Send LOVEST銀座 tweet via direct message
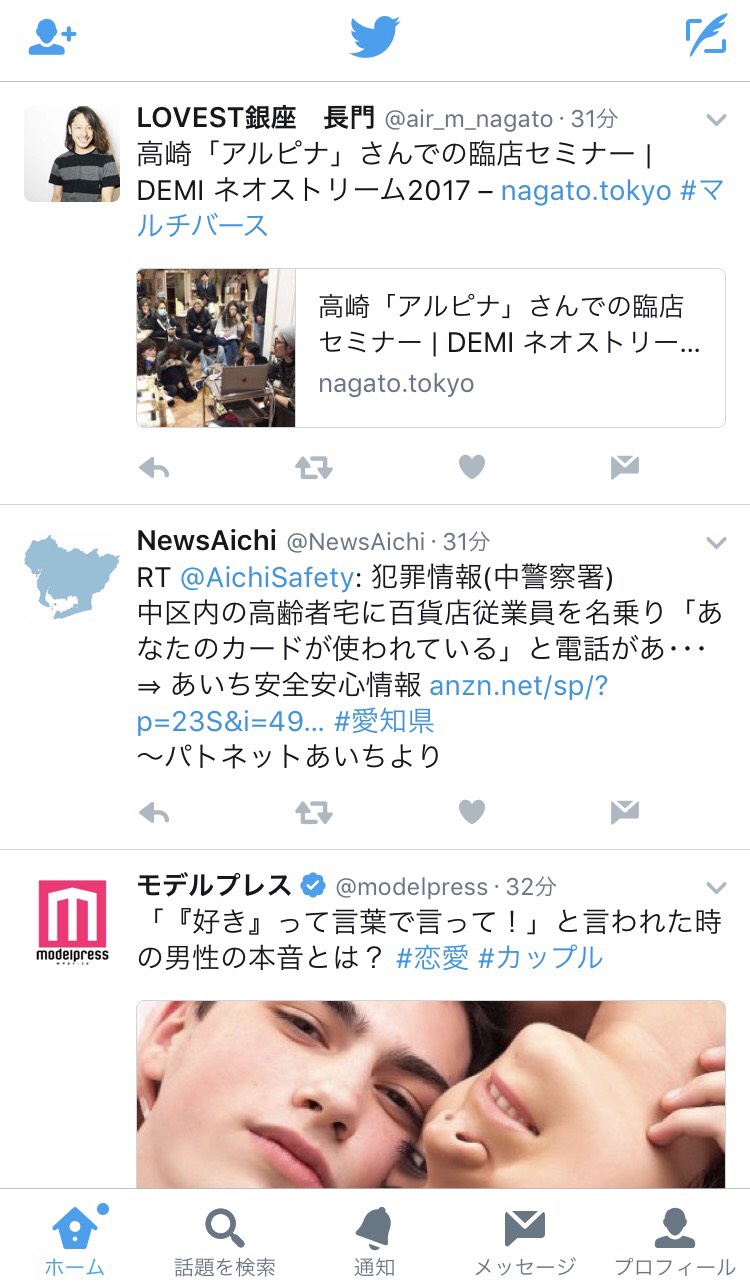The height and width of the screenshot is (1285, 750). pyautogui.click(x=624, y=467)
